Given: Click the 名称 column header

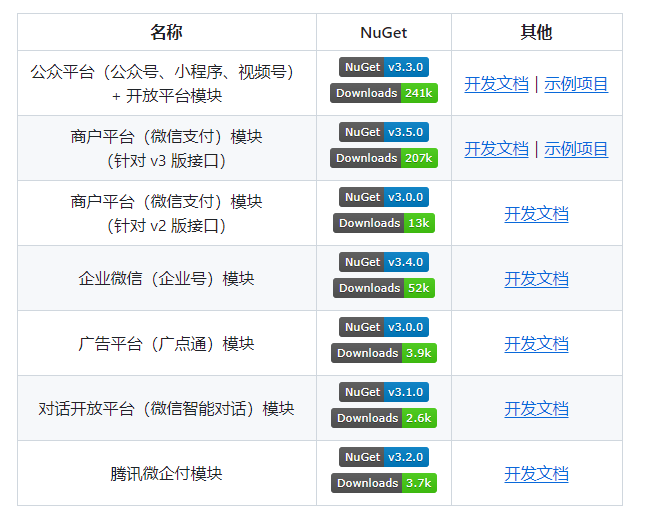Looking at the screenshot, I should pos(167,32).
